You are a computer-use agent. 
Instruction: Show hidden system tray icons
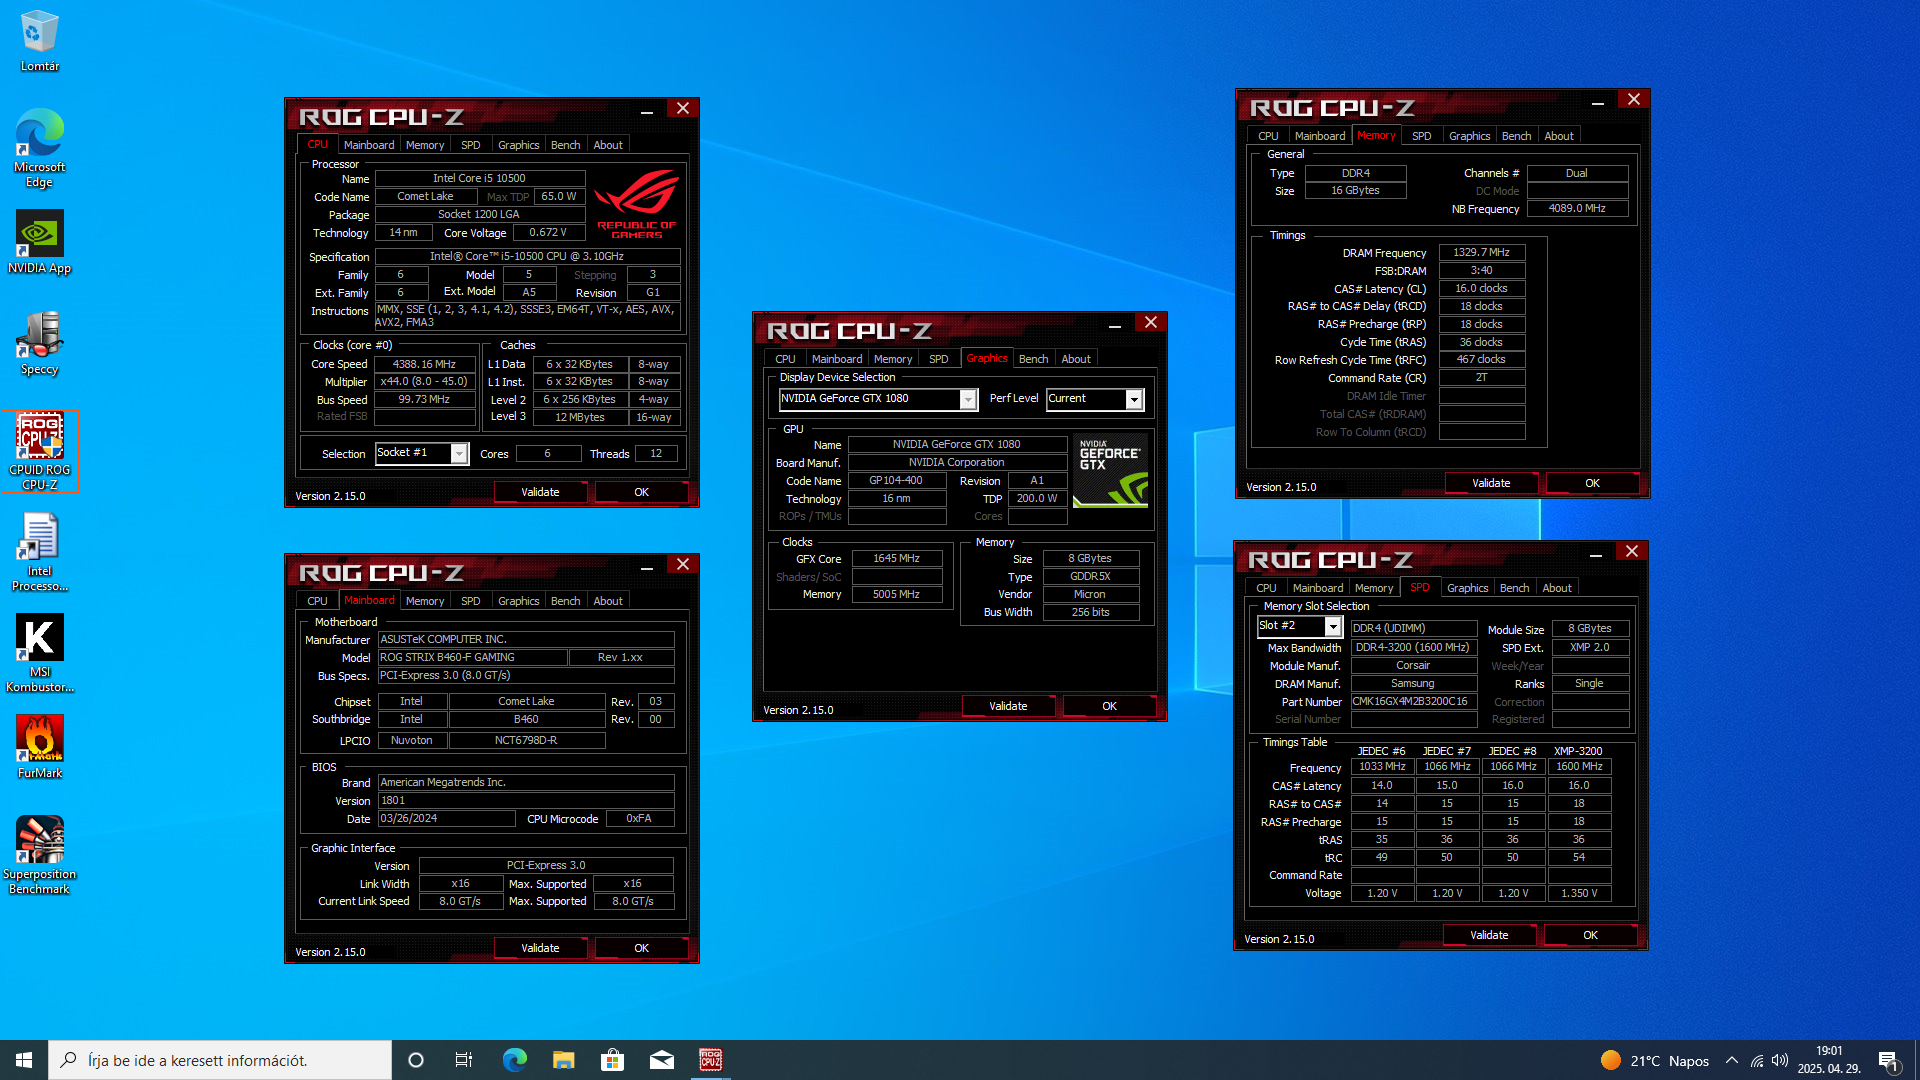coord(1732,1061)
